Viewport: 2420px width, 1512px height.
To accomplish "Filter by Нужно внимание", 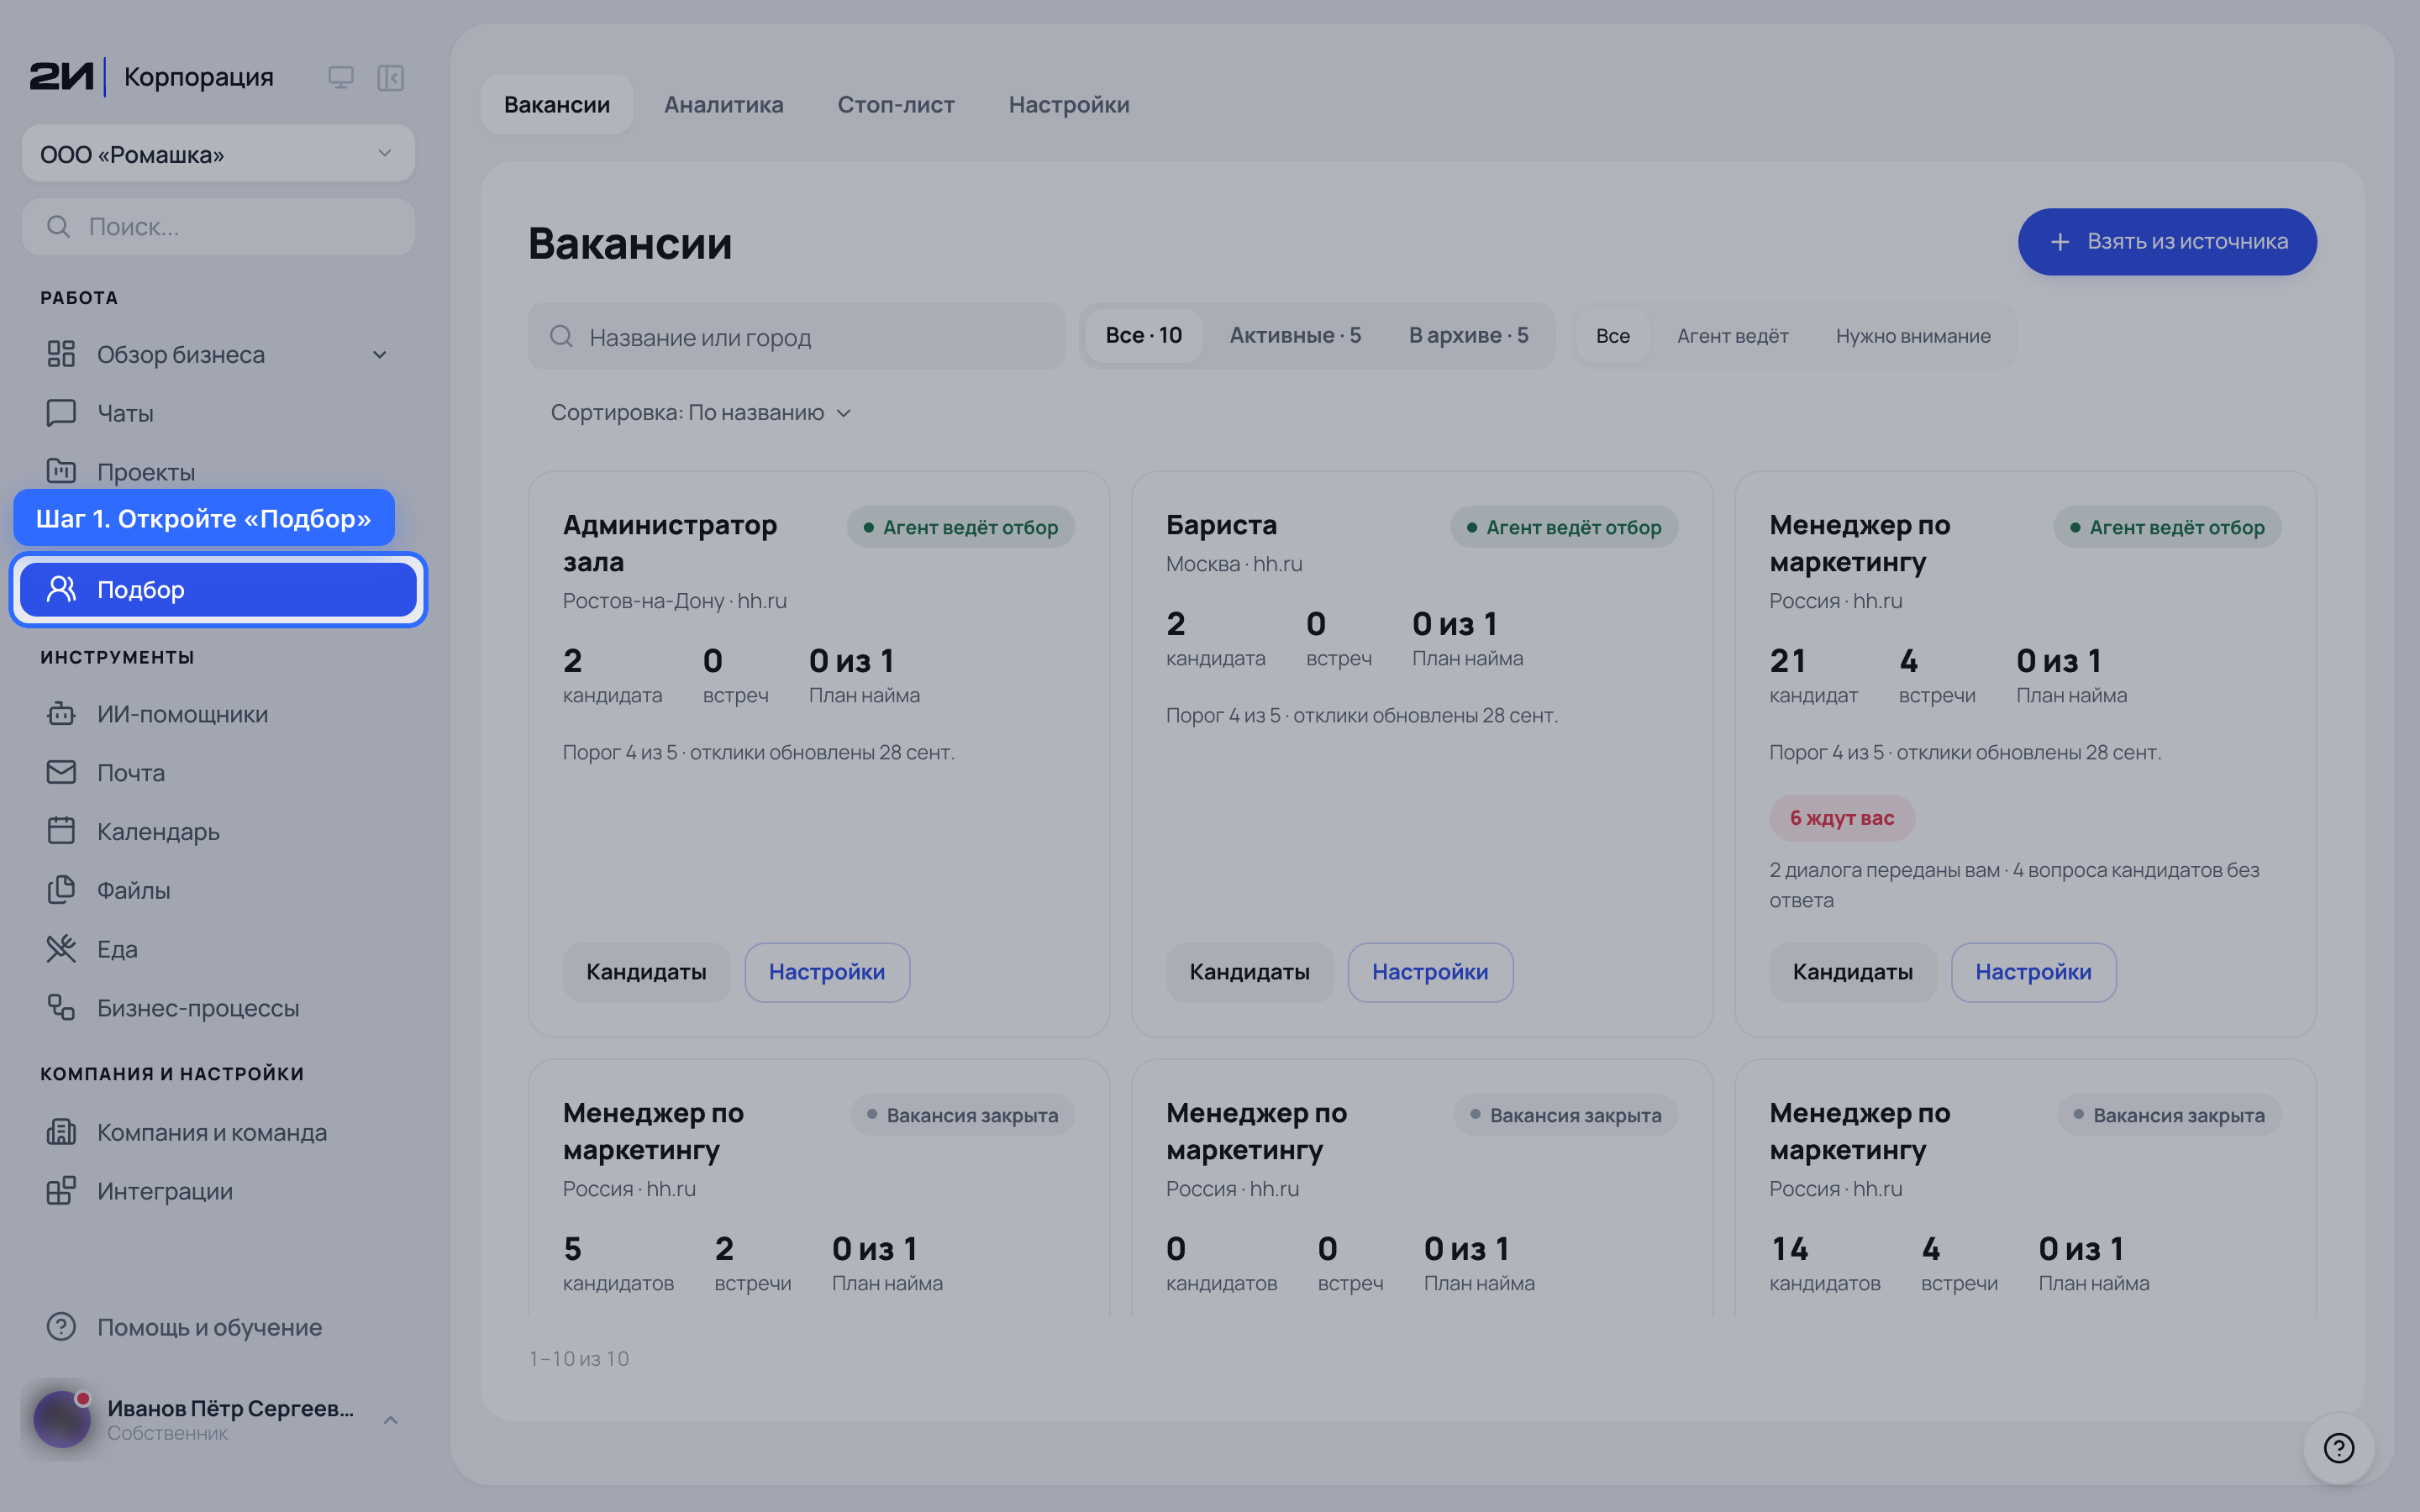I will click(x=1912, y=336).
